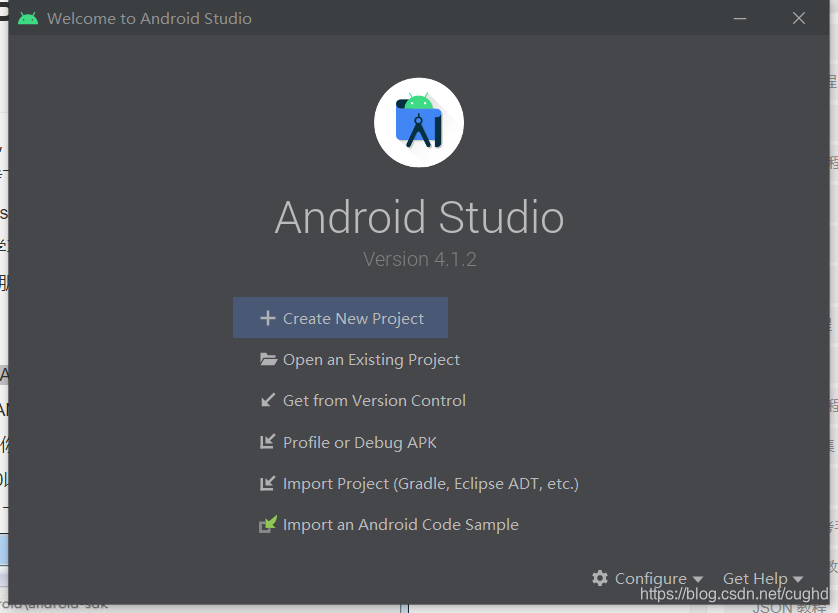Click the Android Studio heading text
Screen dimensions: 838x613
420,218
